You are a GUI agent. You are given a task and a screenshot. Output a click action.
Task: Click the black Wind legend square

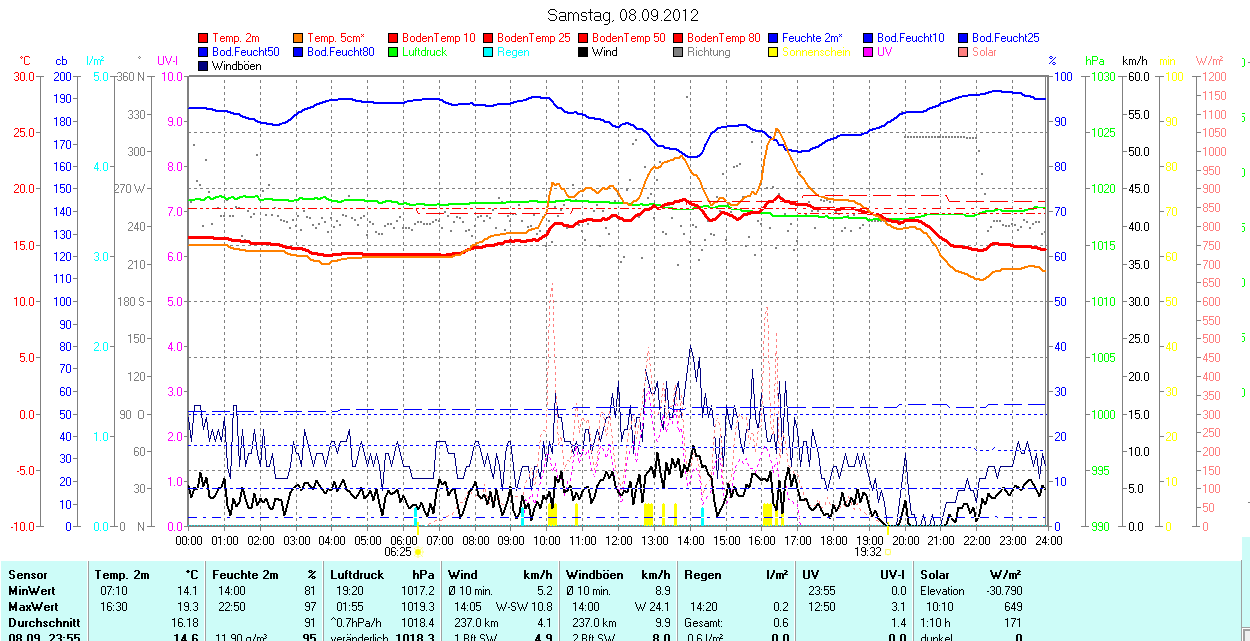pos(583,52)
